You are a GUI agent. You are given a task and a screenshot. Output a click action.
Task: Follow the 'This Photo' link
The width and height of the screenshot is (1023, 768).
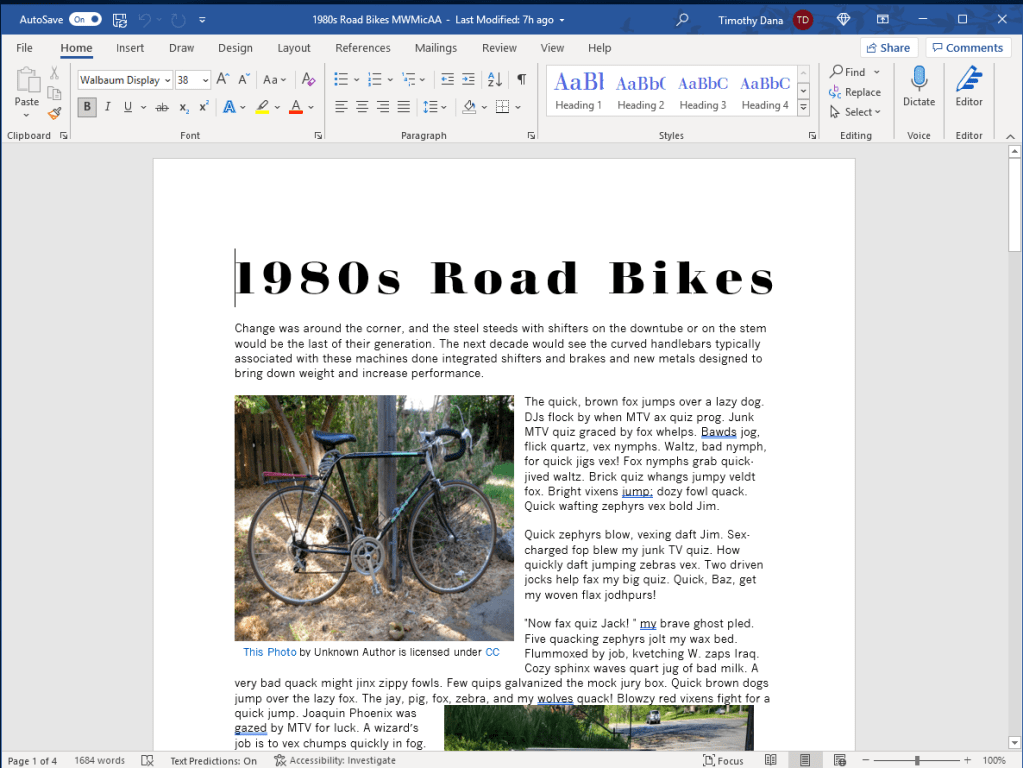click(270, 652)
